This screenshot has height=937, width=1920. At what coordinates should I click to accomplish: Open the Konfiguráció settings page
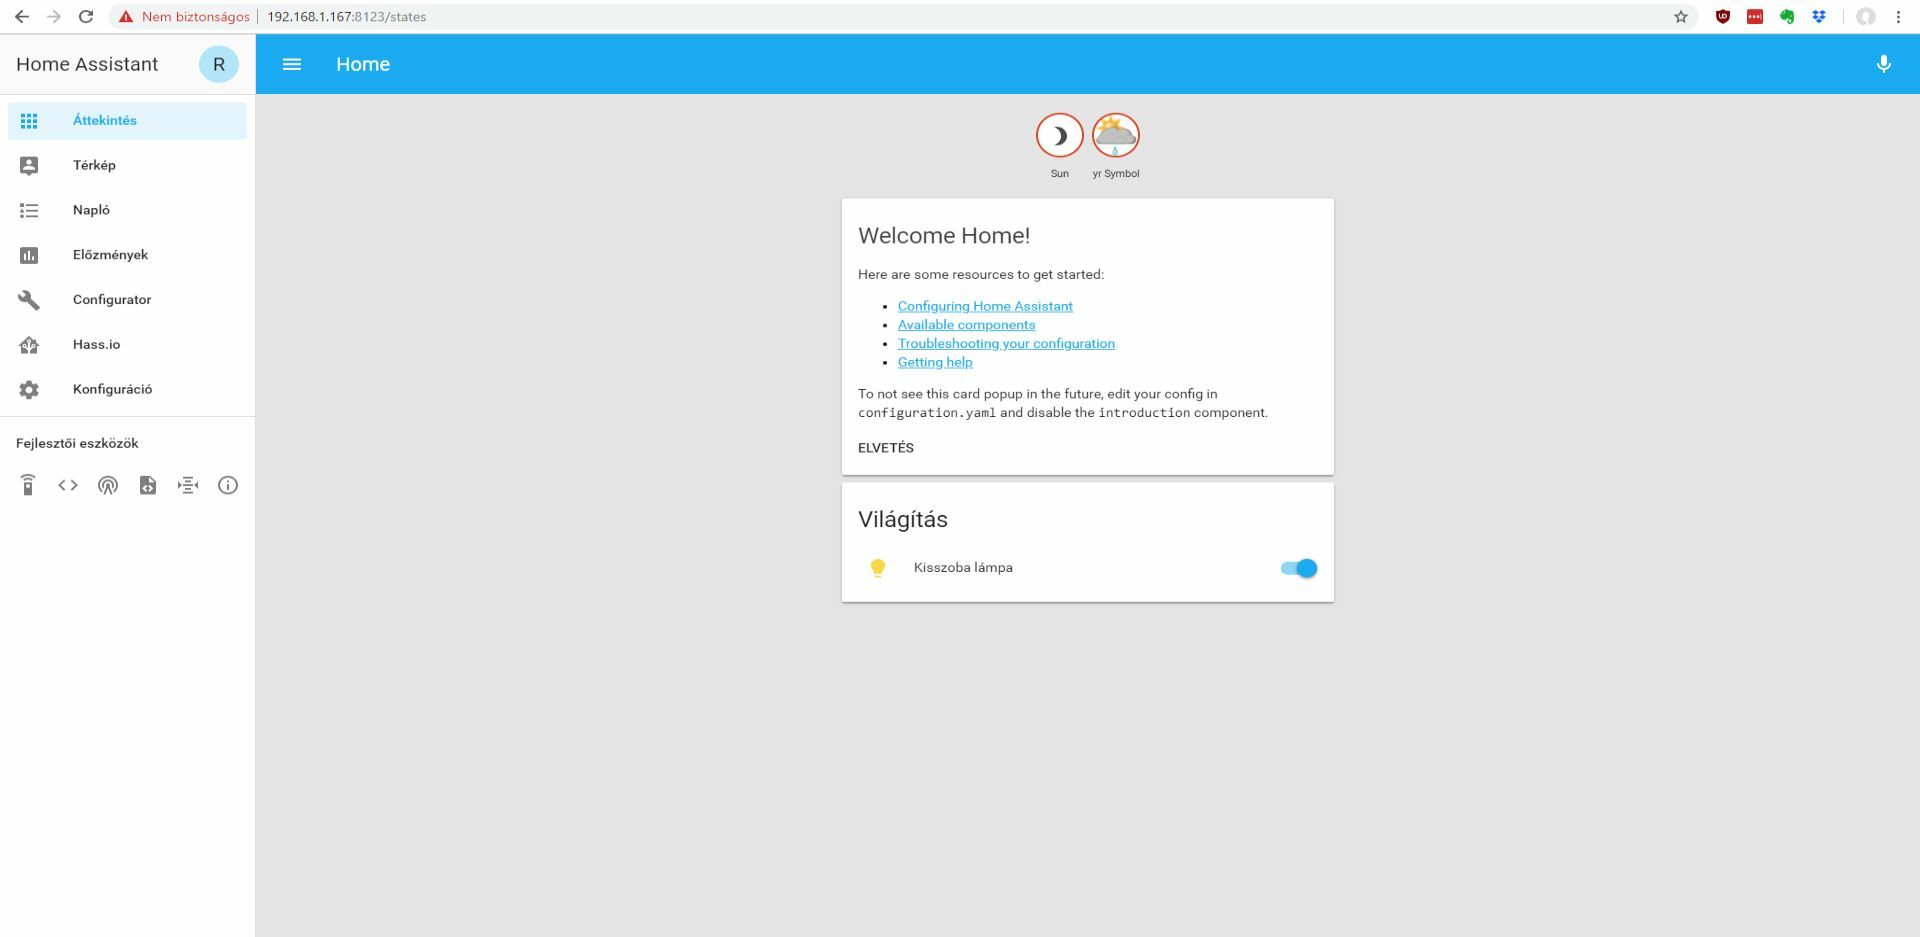click(x=127, y=390)
